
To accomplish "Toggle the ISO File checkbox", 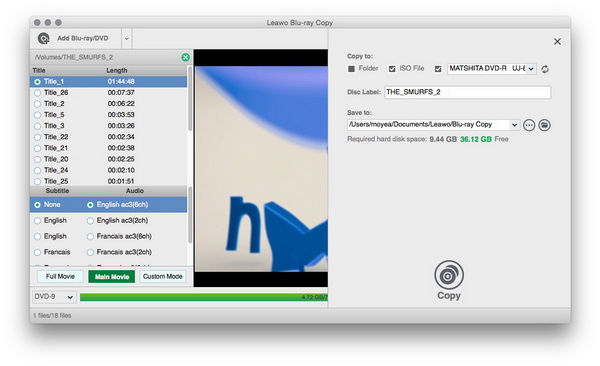I will pyautogui.click(x=392, y=69).
